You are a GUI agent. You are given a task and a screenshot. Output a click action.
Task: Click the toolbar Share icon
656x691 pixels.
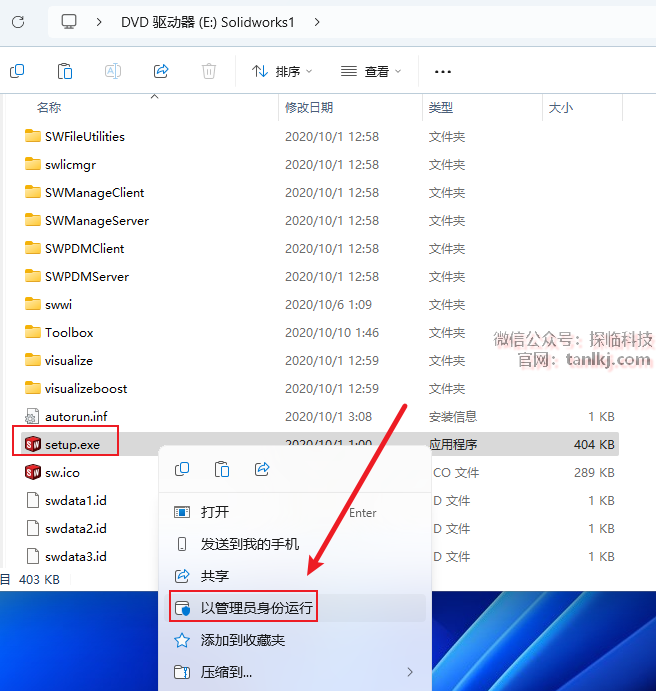[161, 71]
